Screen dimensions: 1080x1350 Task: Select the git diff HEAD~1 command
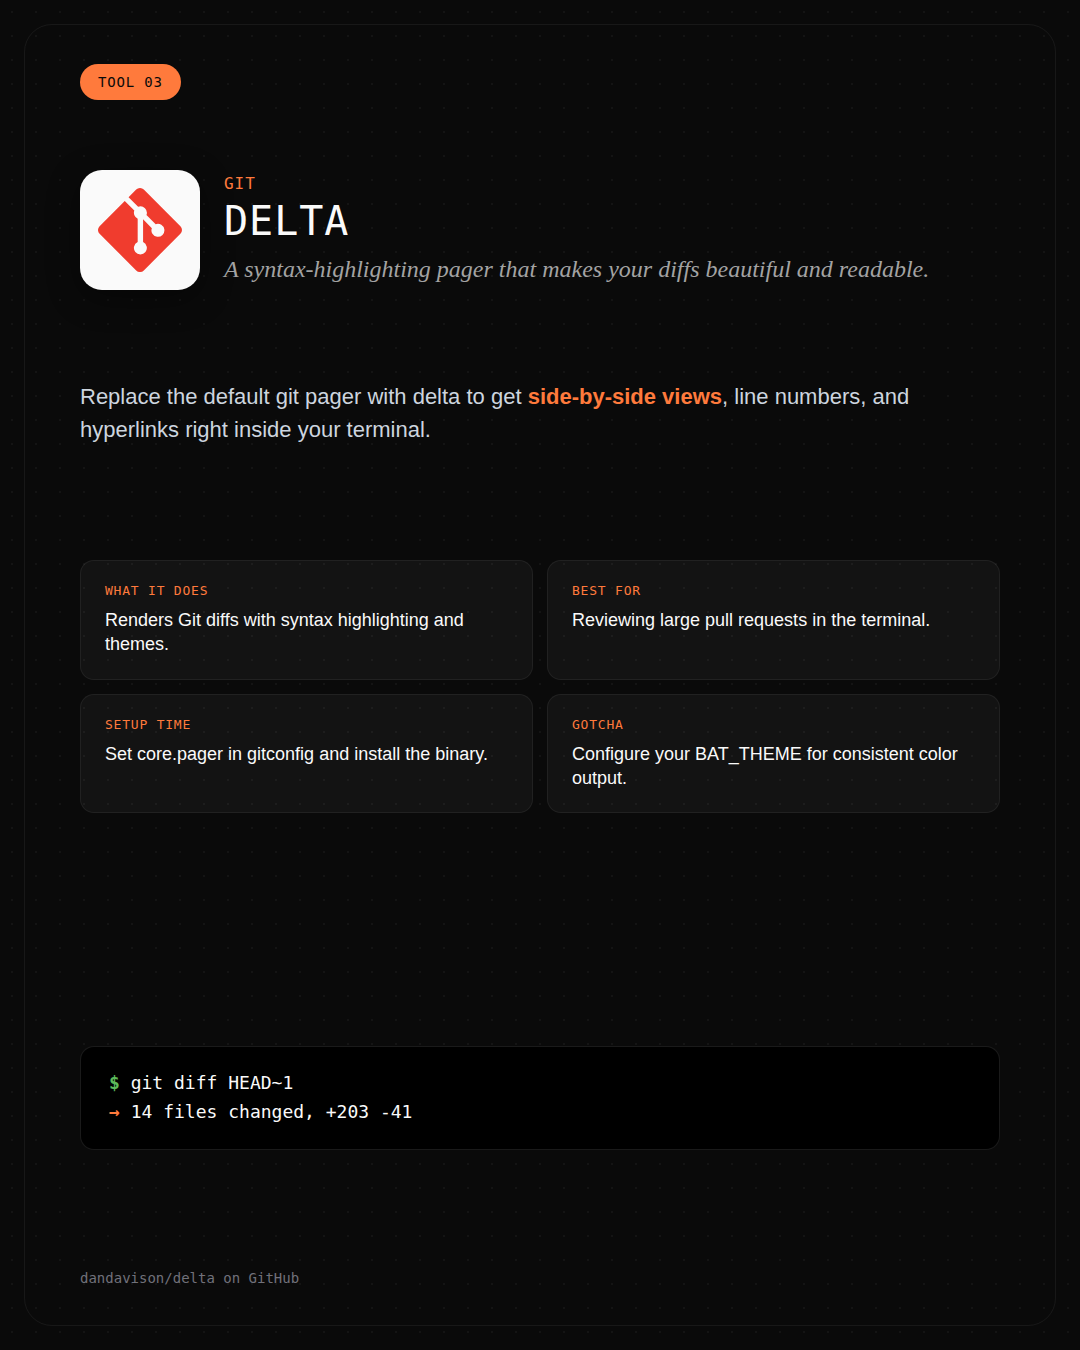(212, 1083)
